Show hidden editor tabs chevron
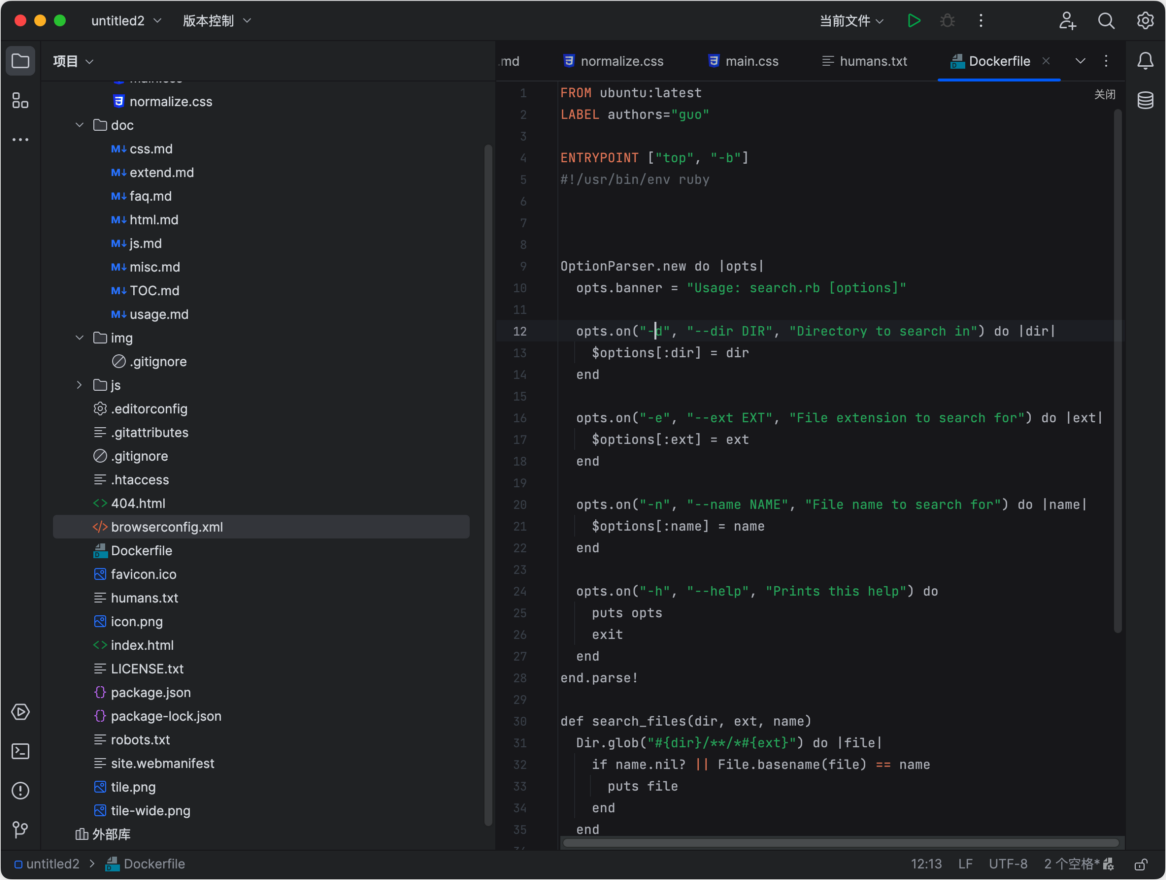1166x880 pixels. [1080, 61]
